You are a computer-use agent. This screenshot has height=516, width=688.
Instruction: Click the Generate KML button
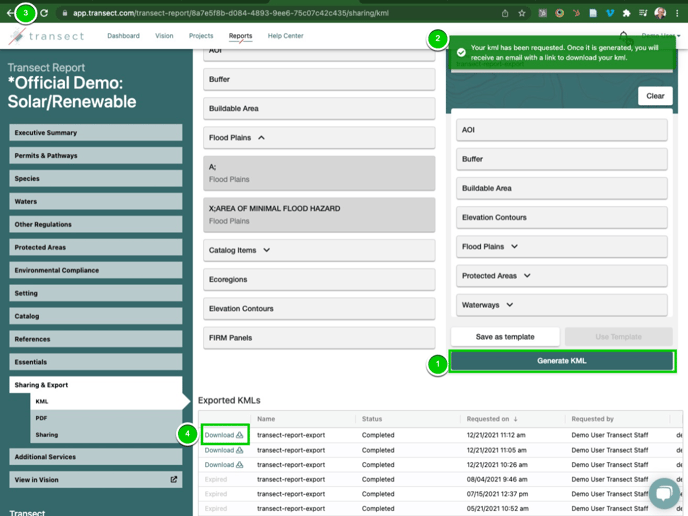pos(562,361)
